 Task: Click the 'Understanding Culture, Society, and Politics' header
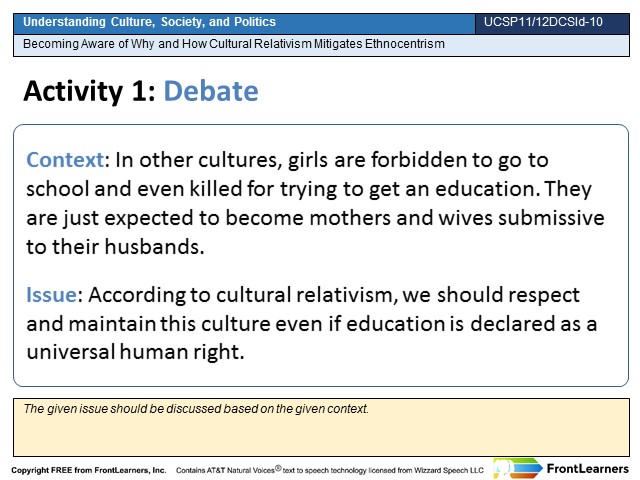pyautogui.click(x=149, y=22)
